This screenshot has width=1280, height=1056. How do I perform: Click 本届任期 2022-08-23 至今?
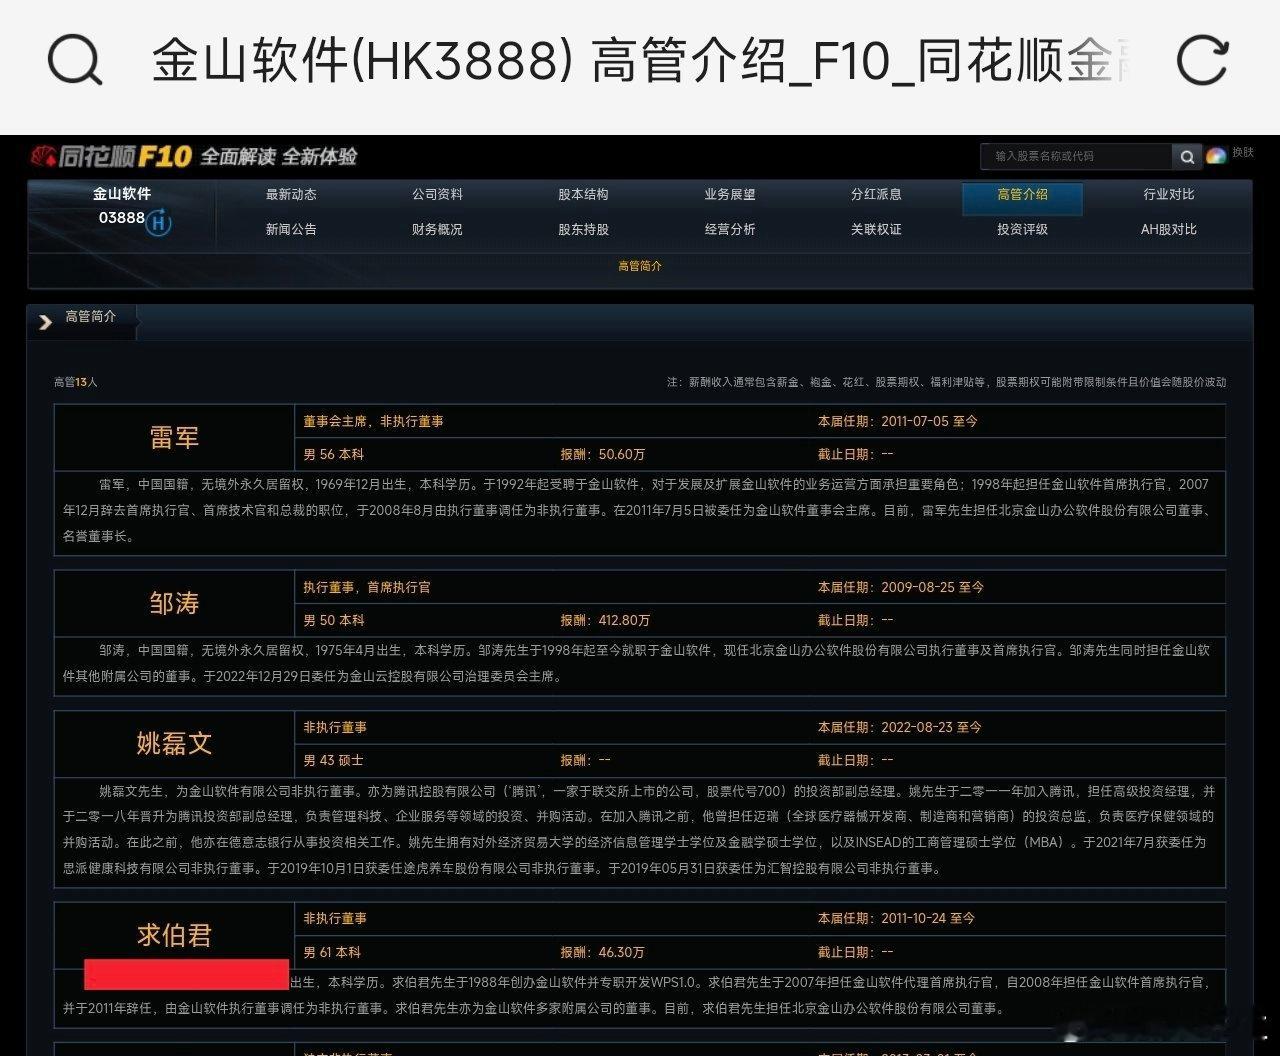tap(900, 727)
